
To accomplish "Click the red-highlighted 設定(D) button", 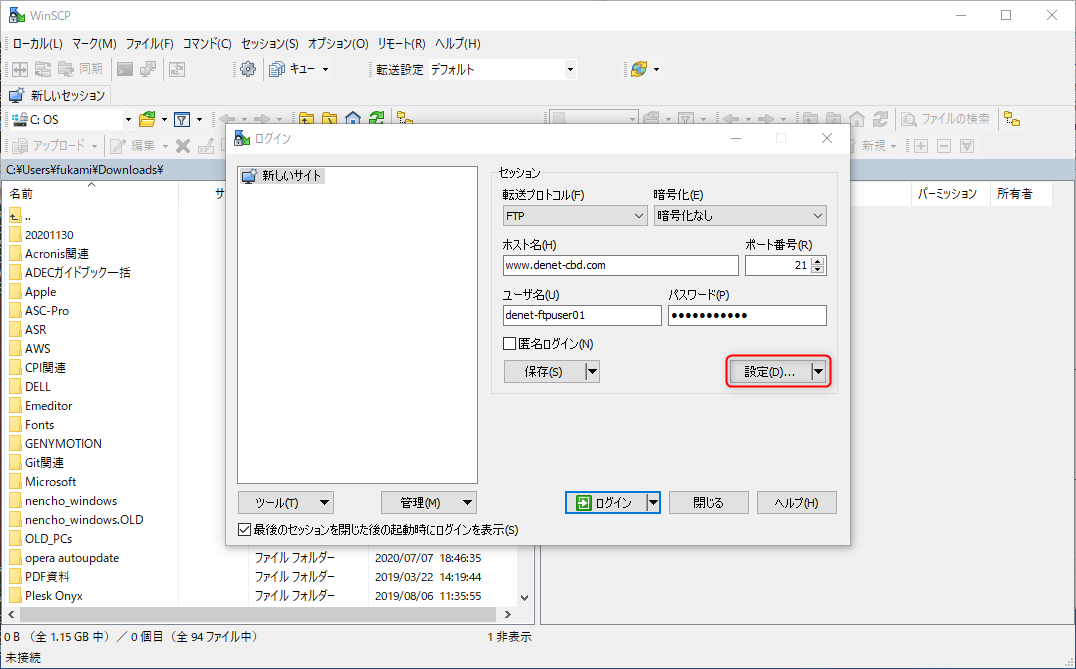I will [x=771, y=371].
